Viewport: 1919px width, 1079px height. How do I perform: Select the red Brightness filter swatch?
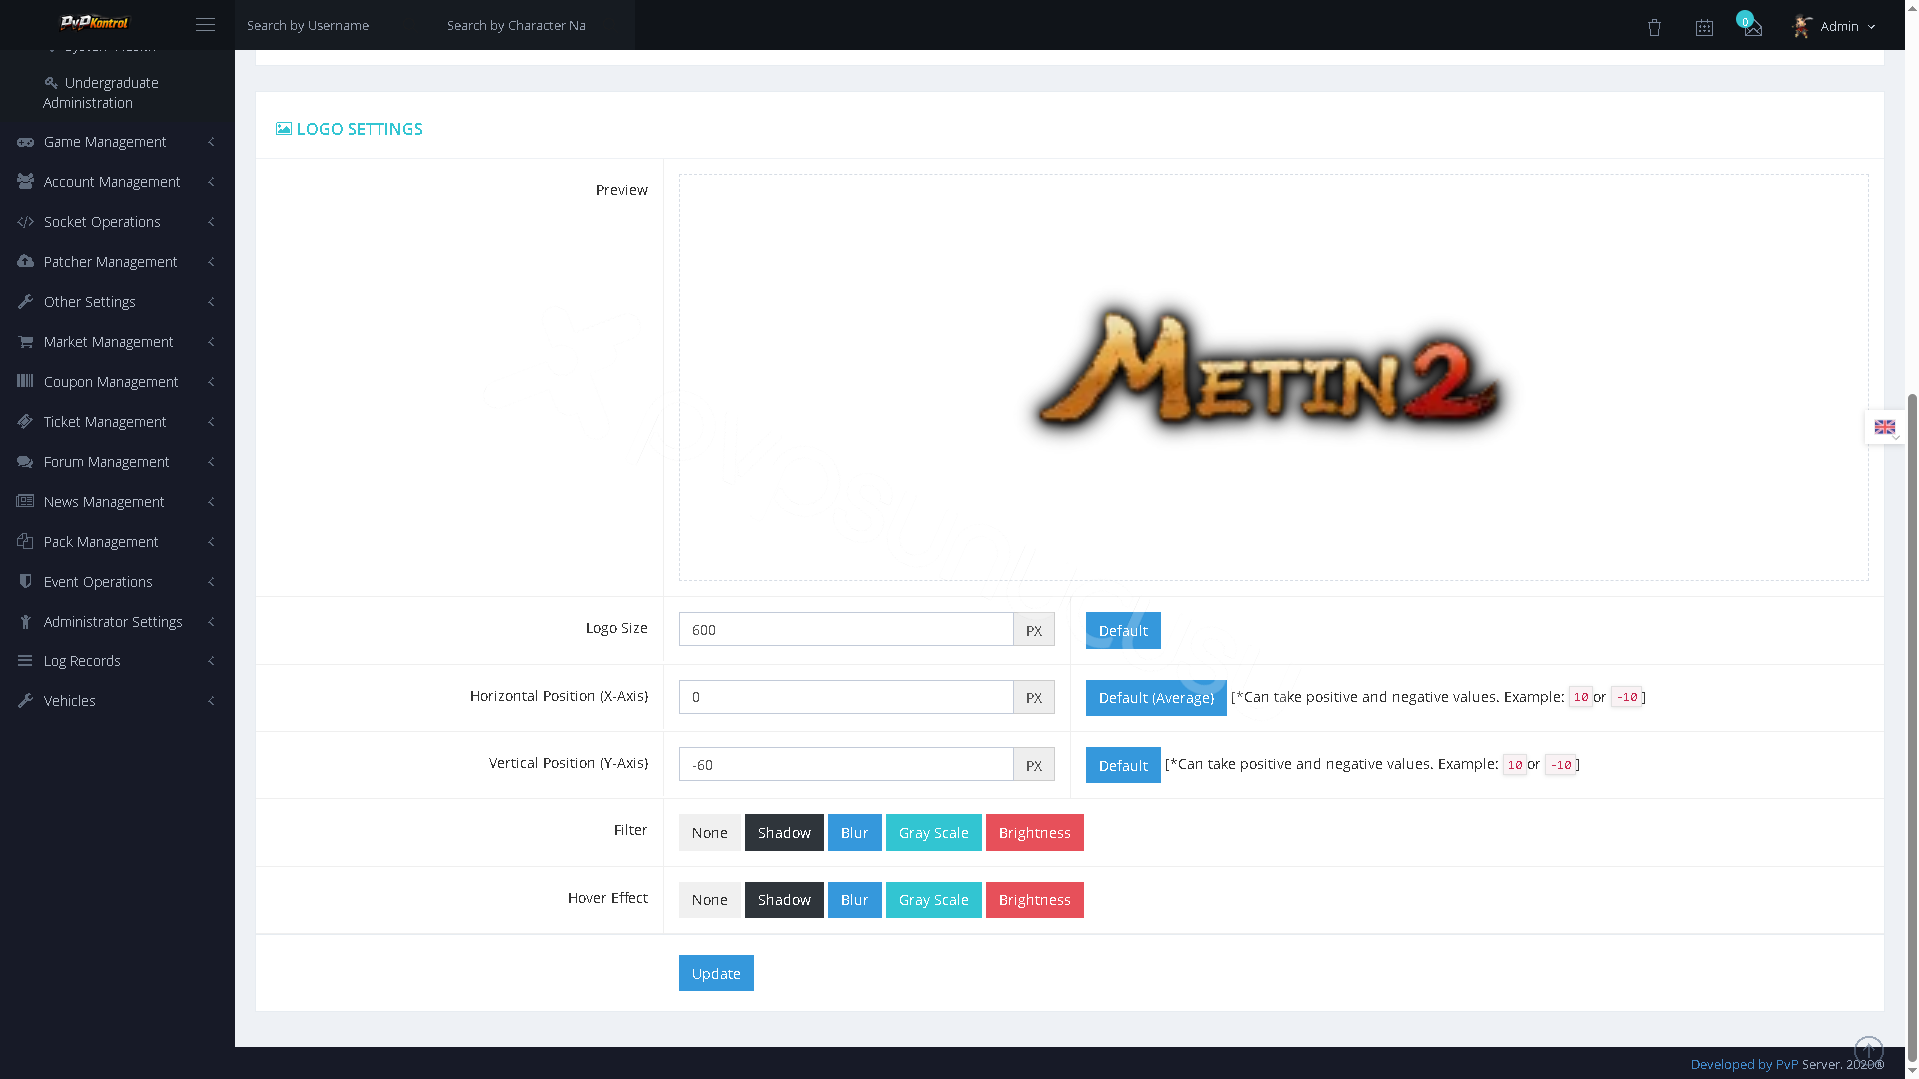point(1034,833)
